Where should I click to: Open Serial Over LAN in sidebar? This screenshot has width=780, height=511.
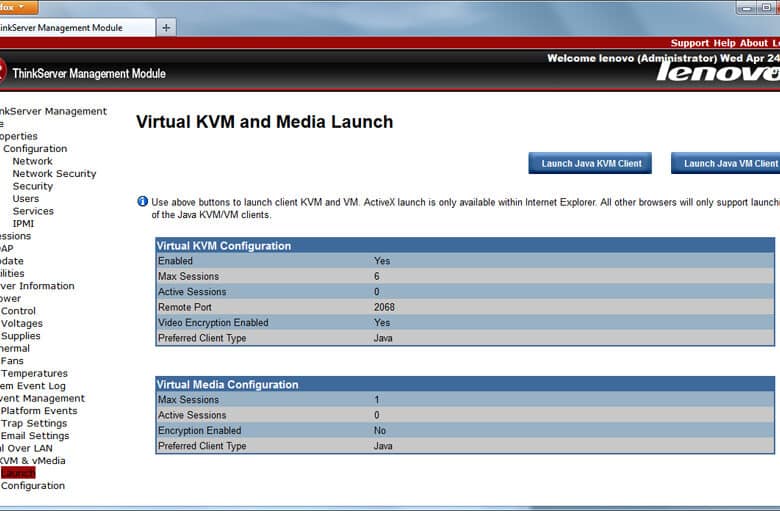coord(26,448)
